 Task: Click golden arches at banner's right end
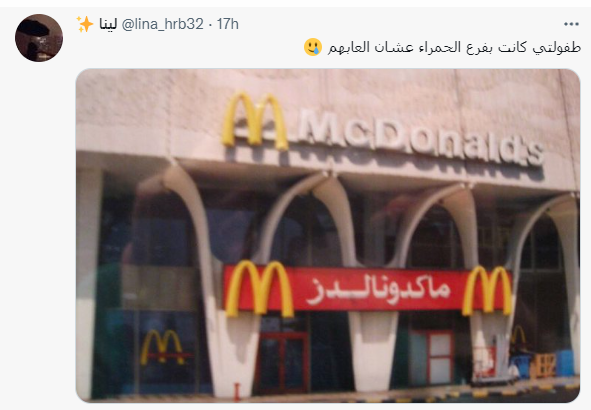[x=487, y=290]
